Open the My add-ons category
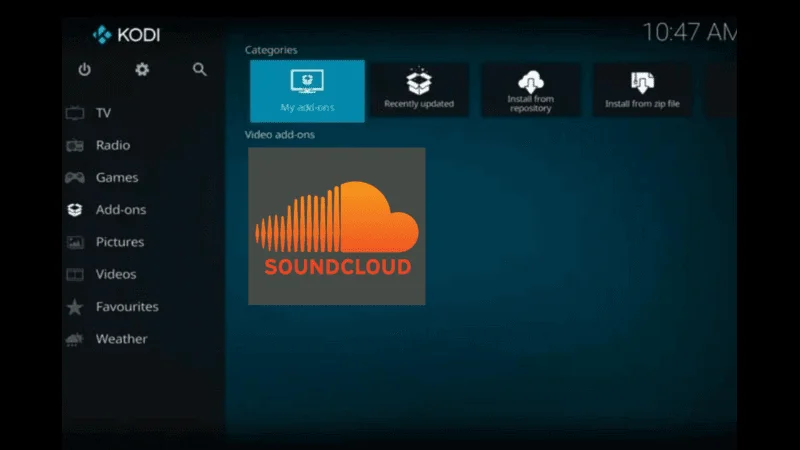Image resolution: width=800 pixels, height=450 pixels. [x=307, y=91]
